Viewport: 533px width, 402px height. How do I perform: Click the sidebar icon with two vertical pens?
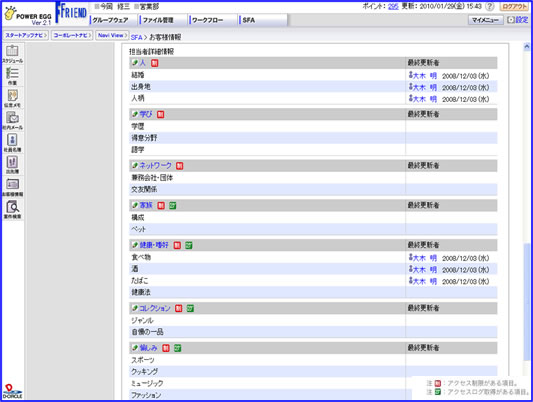point(13,165)
